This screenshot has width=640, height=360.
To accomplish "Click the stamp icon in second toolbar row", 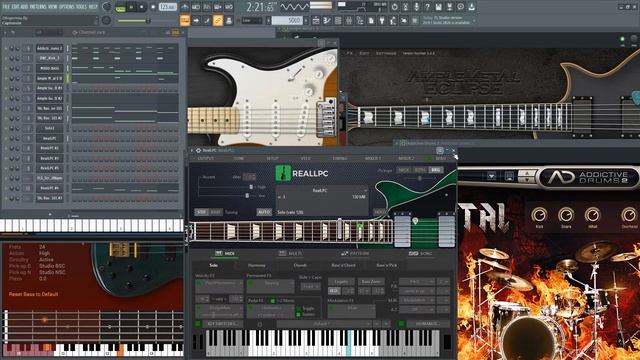I will click(x=229, y=20).
